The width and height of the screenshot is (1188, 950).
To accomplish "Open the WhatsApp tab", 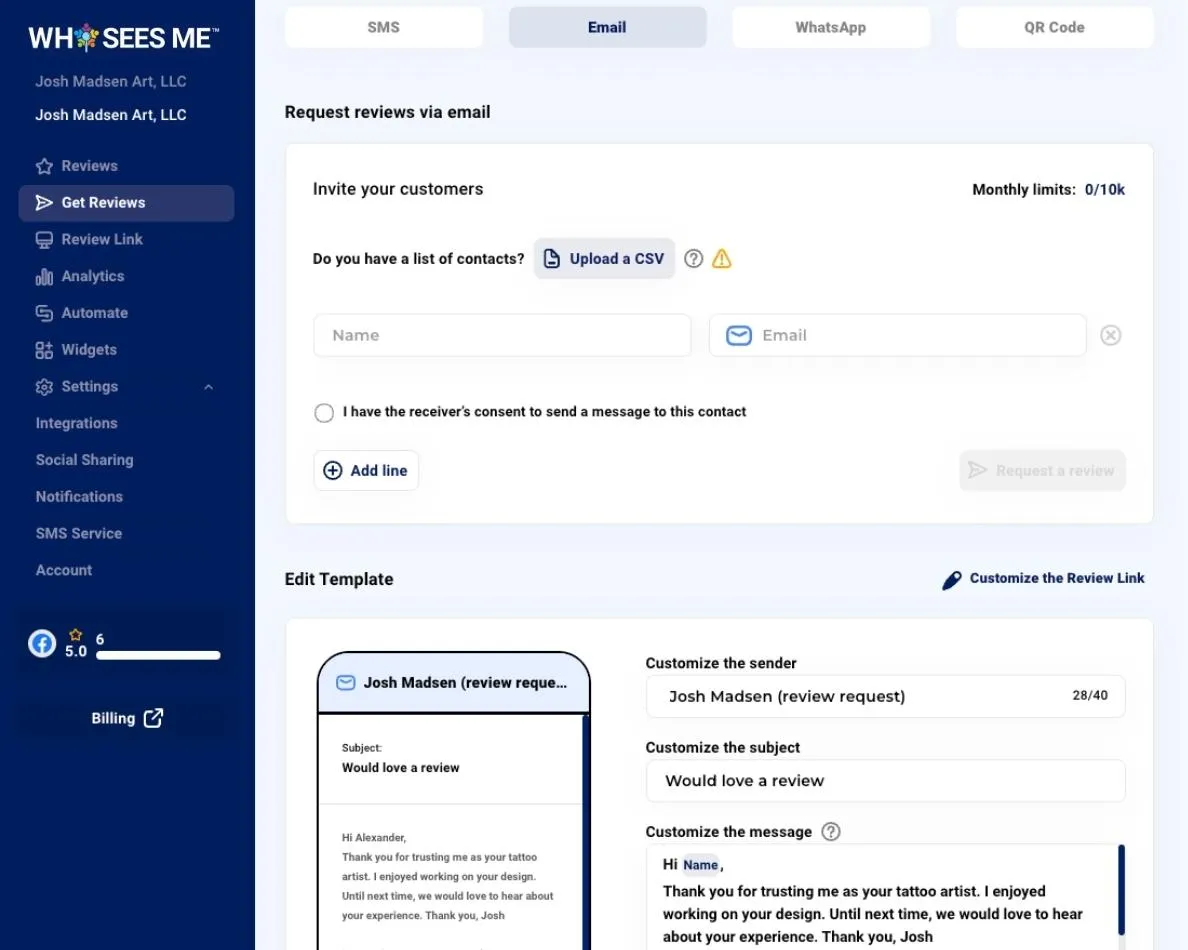I will pos(830,27).
